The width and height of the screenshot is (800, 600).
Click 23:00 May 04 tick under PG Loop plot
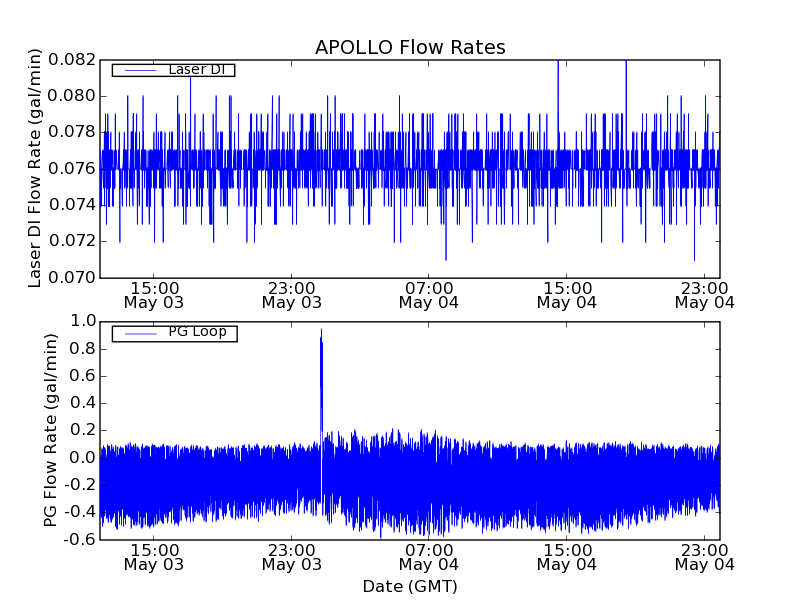click(704, 557)
